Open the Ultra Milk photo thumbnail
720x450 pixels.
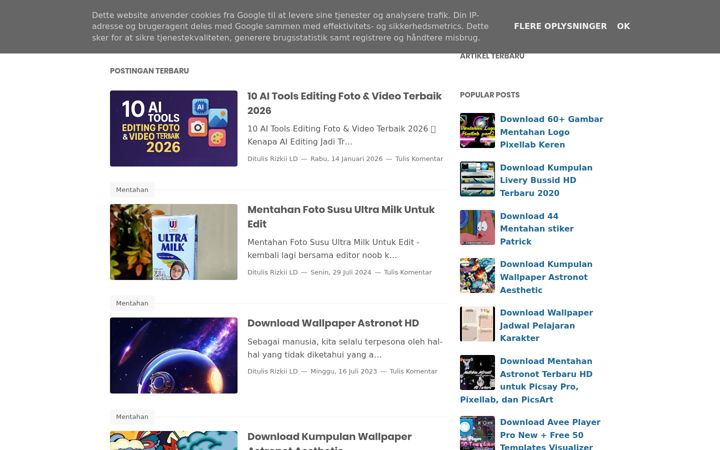pos(174,242)
